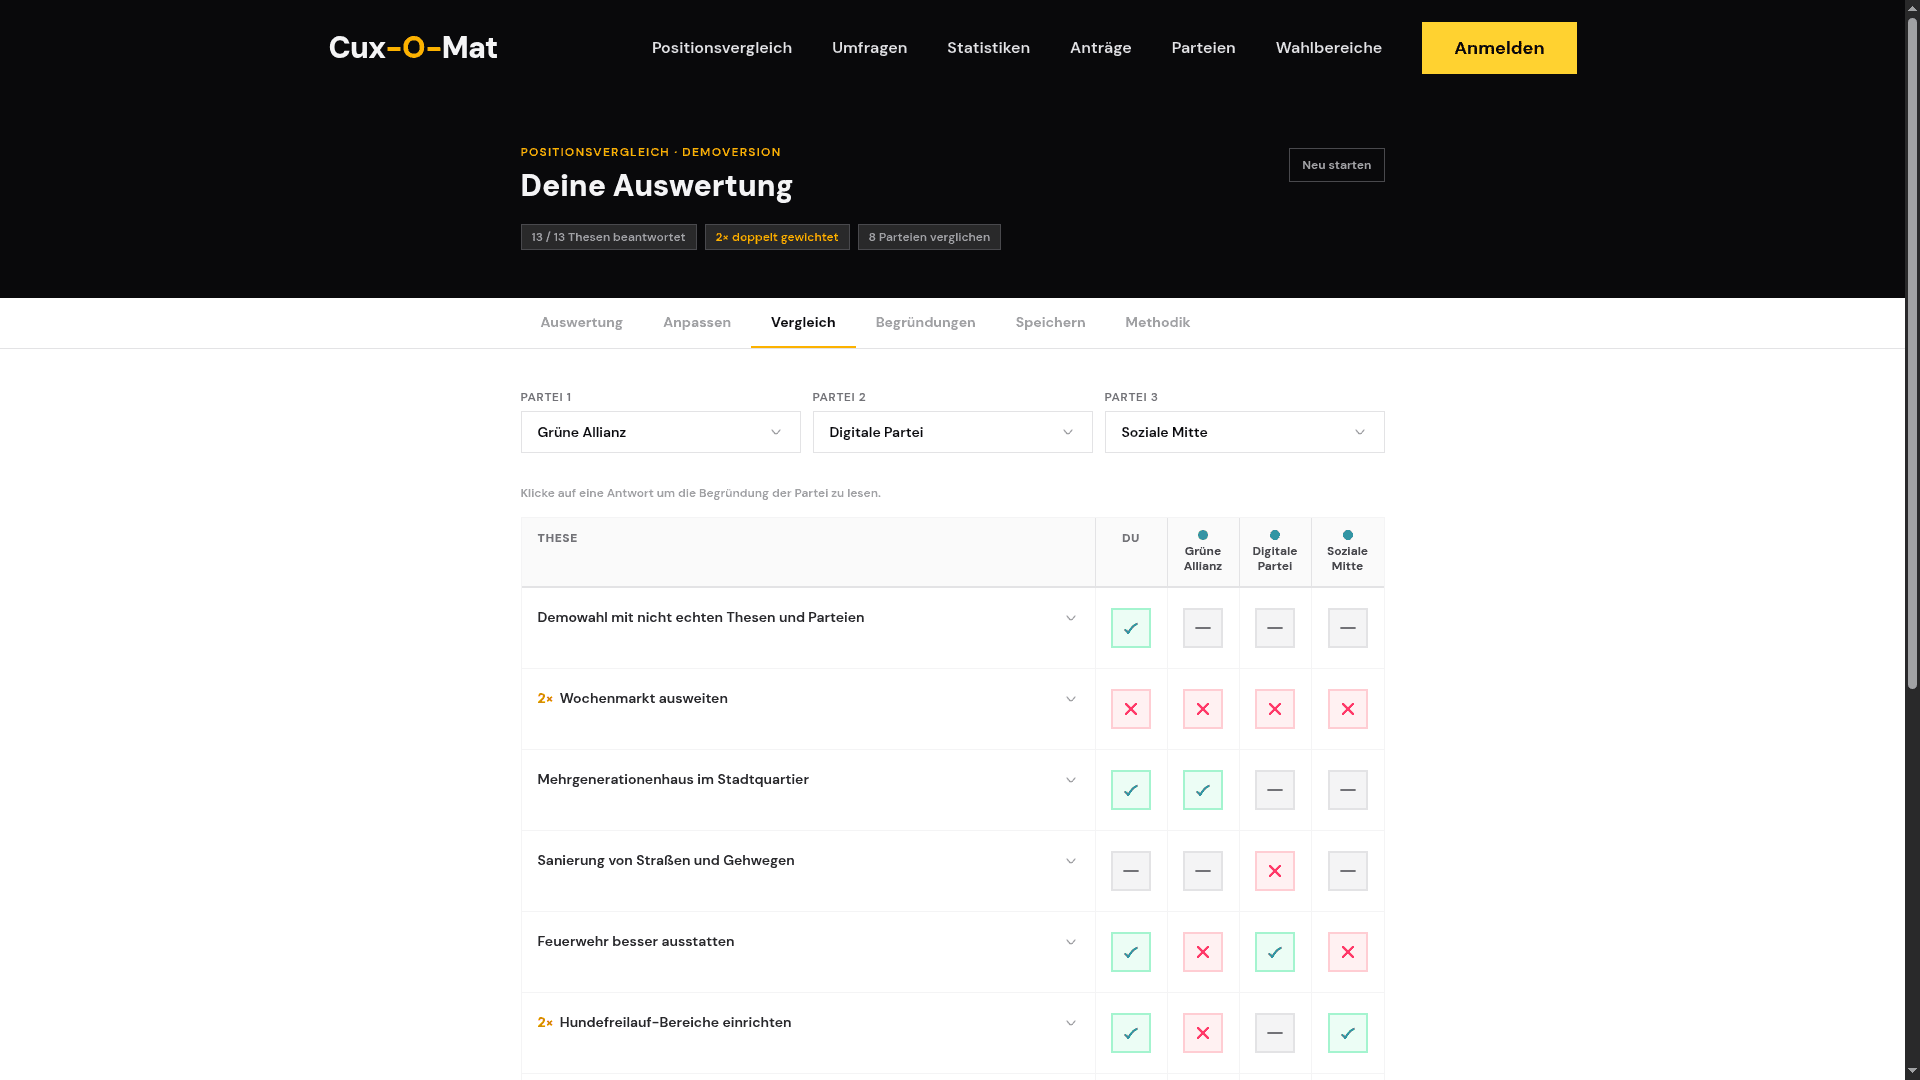Open Digitale Partei agree answer for Feuerwehr thesis
Screen dimensions: 1920x1080
coord(1274,952)
